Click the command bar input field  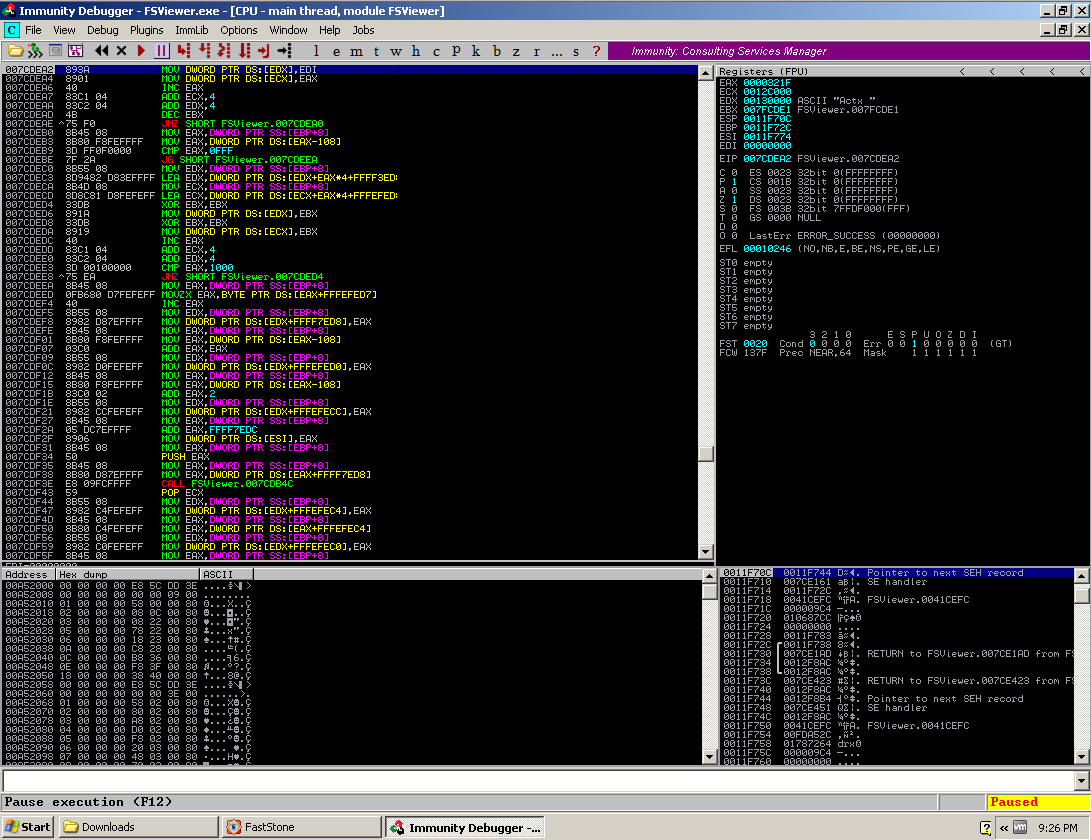[x=538, y=780]
